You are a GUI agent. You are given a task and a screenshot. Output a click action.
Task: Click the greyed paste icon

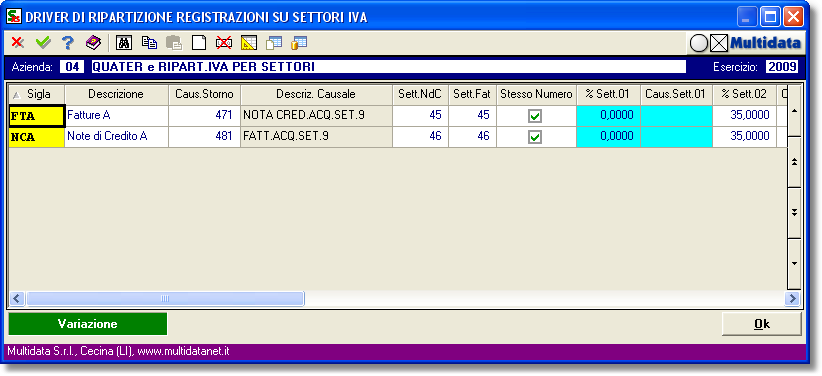(x=174, y=42)
